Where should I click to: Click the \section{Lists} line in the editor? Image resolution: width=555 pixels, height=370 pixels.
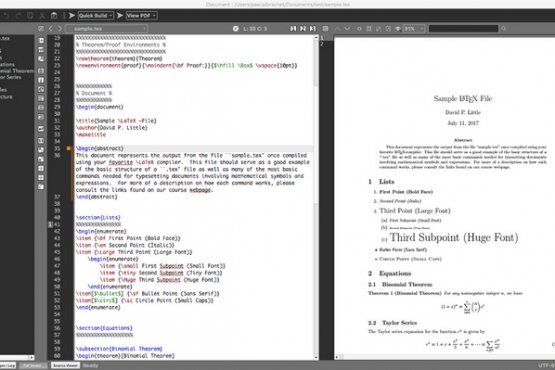pyautogui.click(x=98, y=217)
